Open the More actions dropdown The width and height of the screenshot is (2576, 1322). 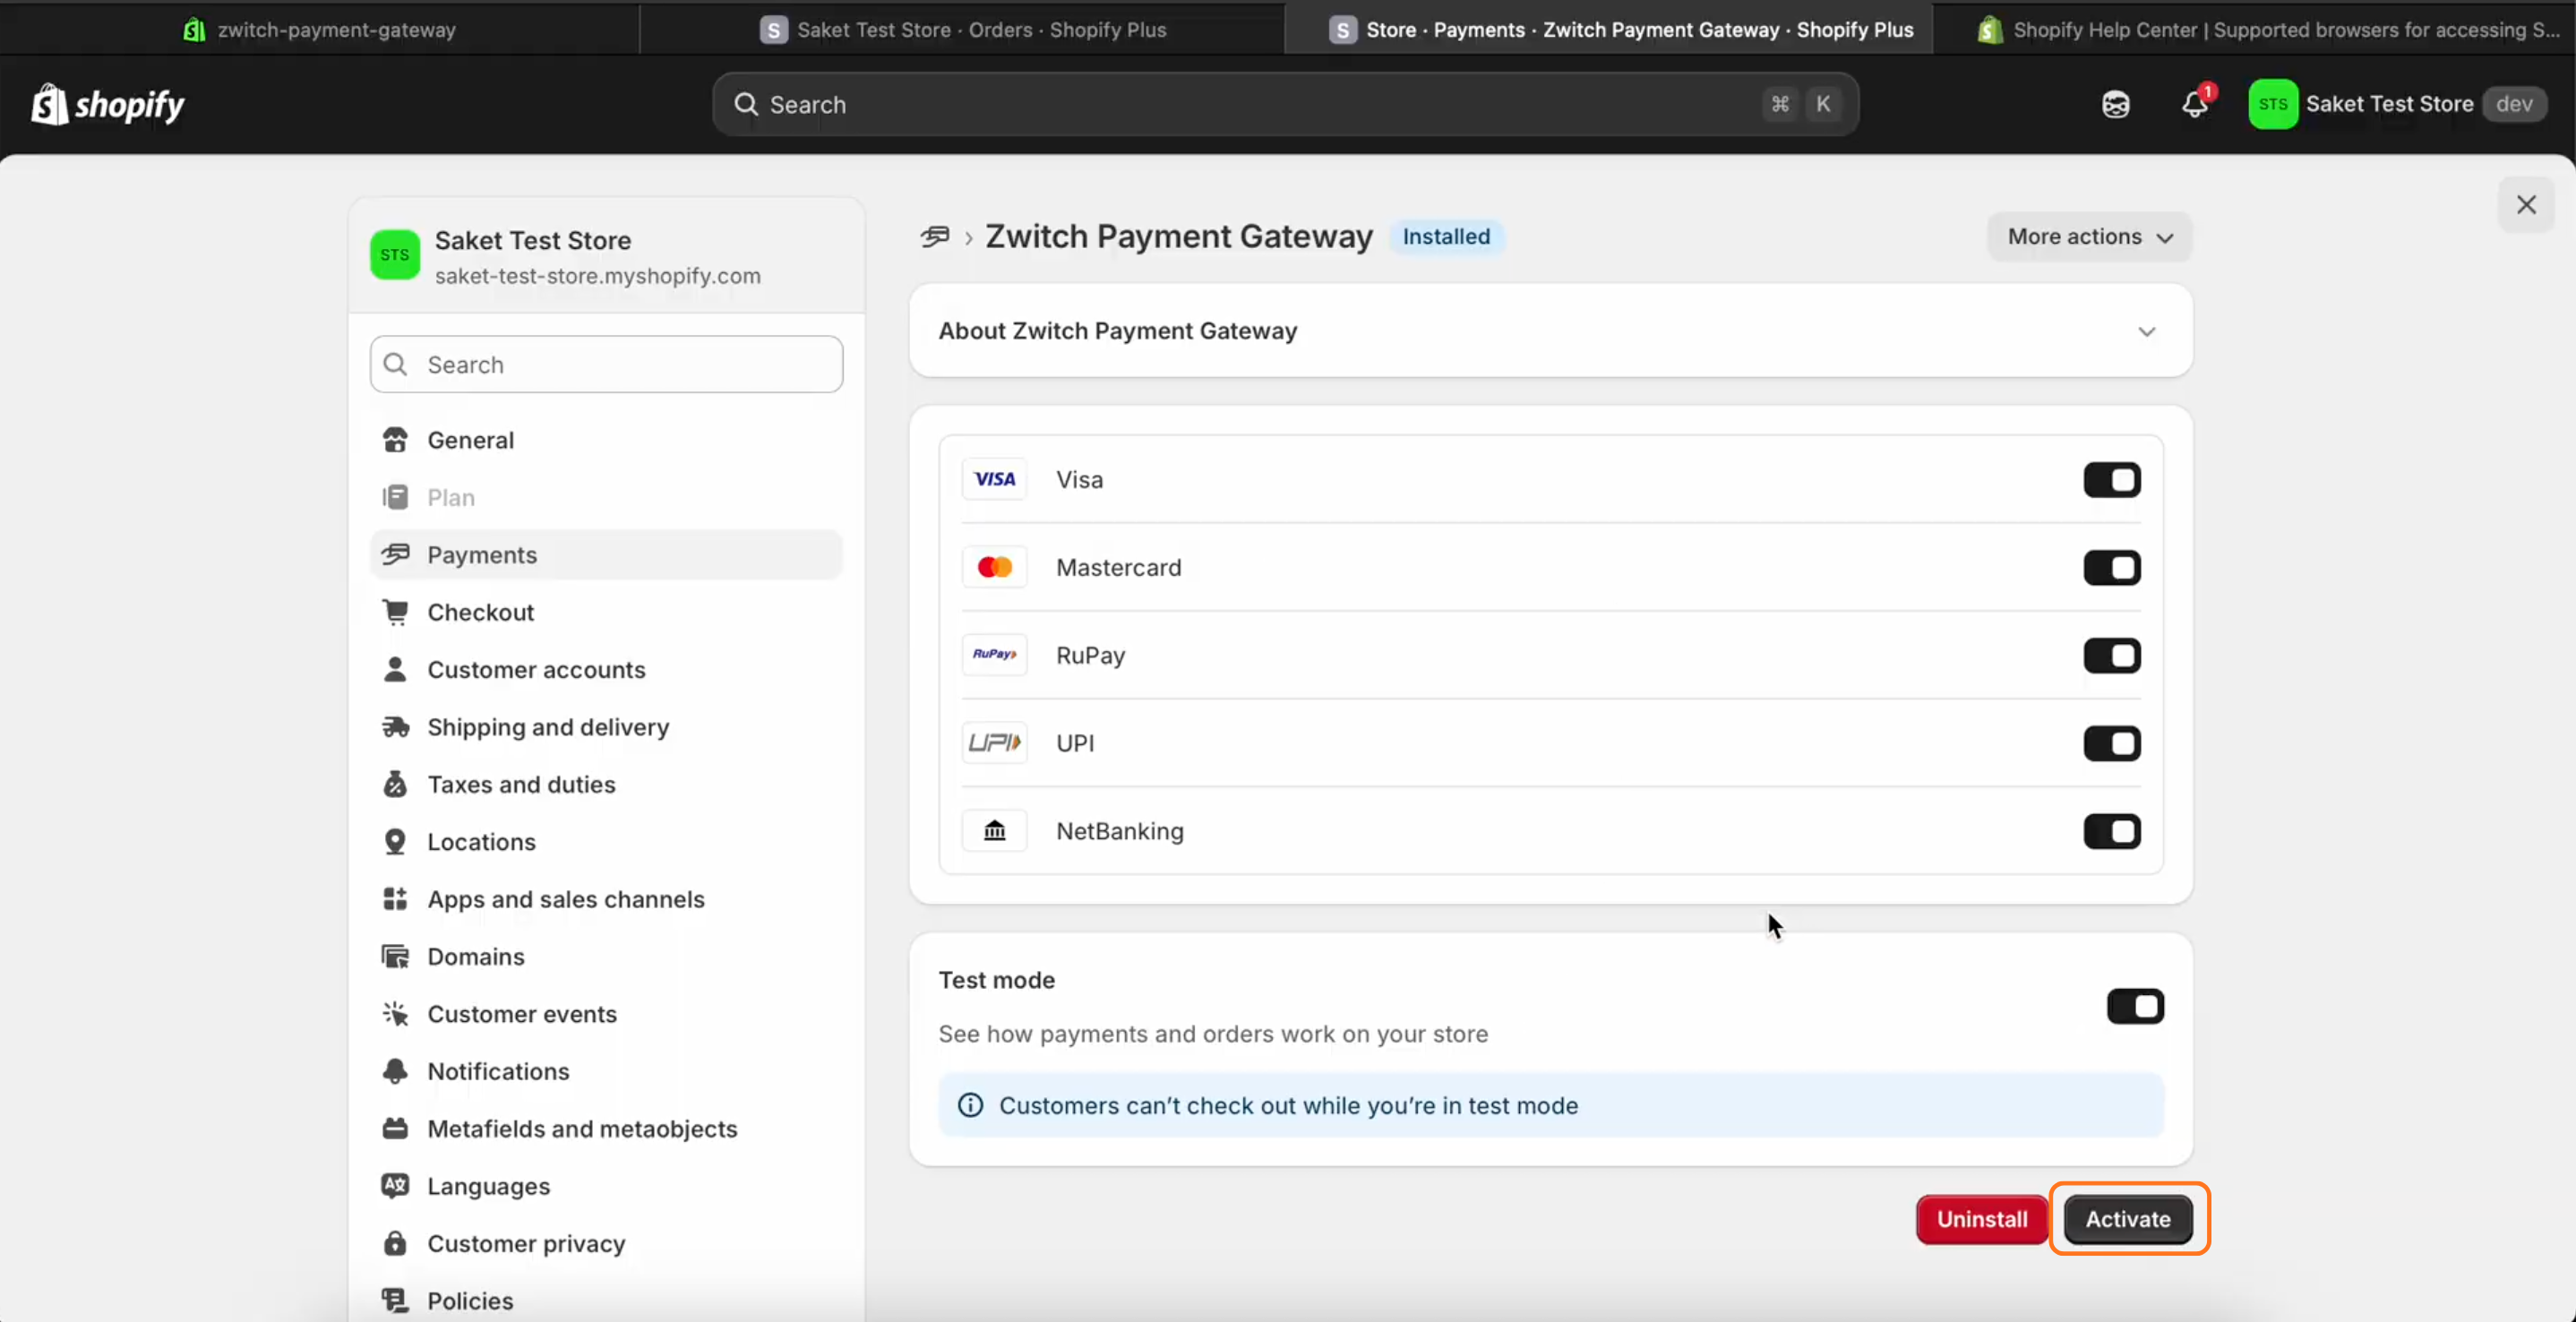pos(2089,237)
